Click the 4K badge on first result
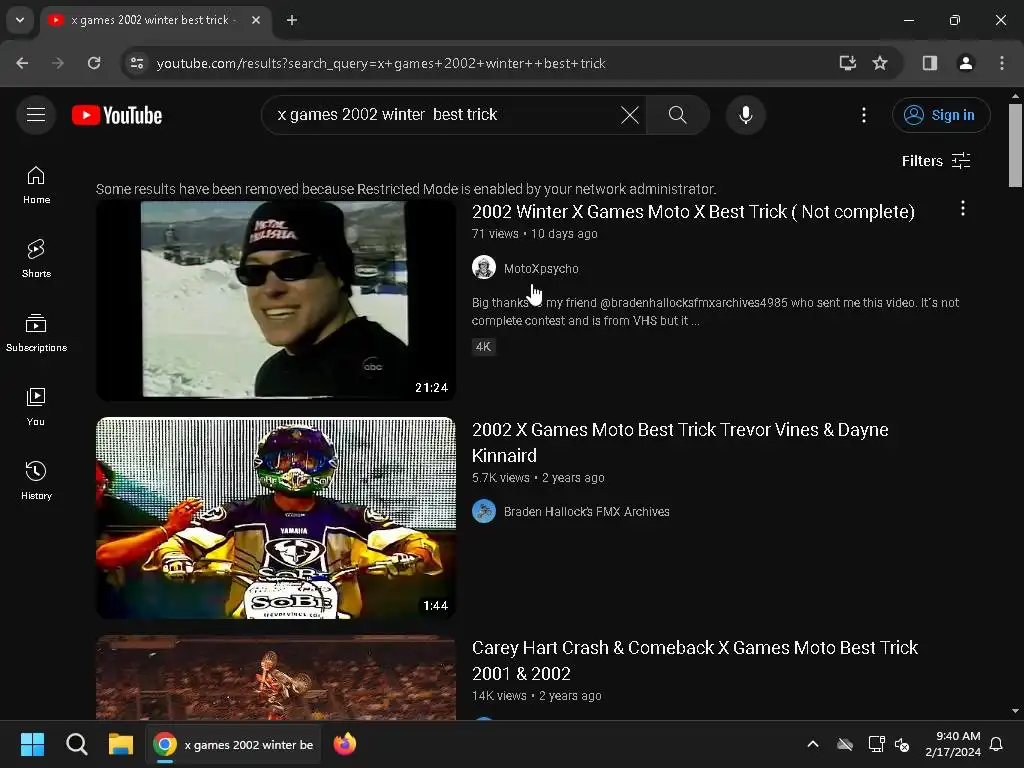 coord(483,347)
